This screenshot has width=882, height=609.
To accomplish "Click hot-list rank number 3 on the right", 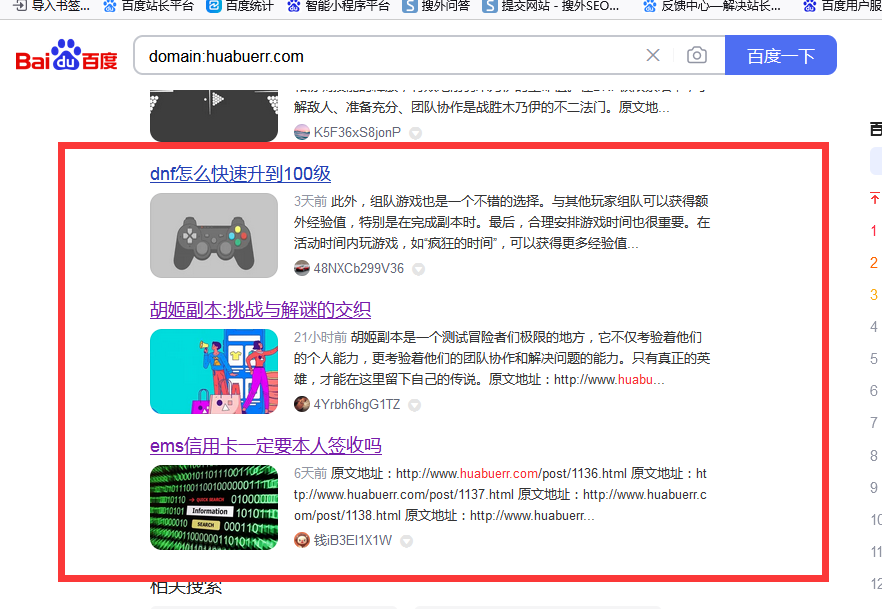I will point(874,295).
